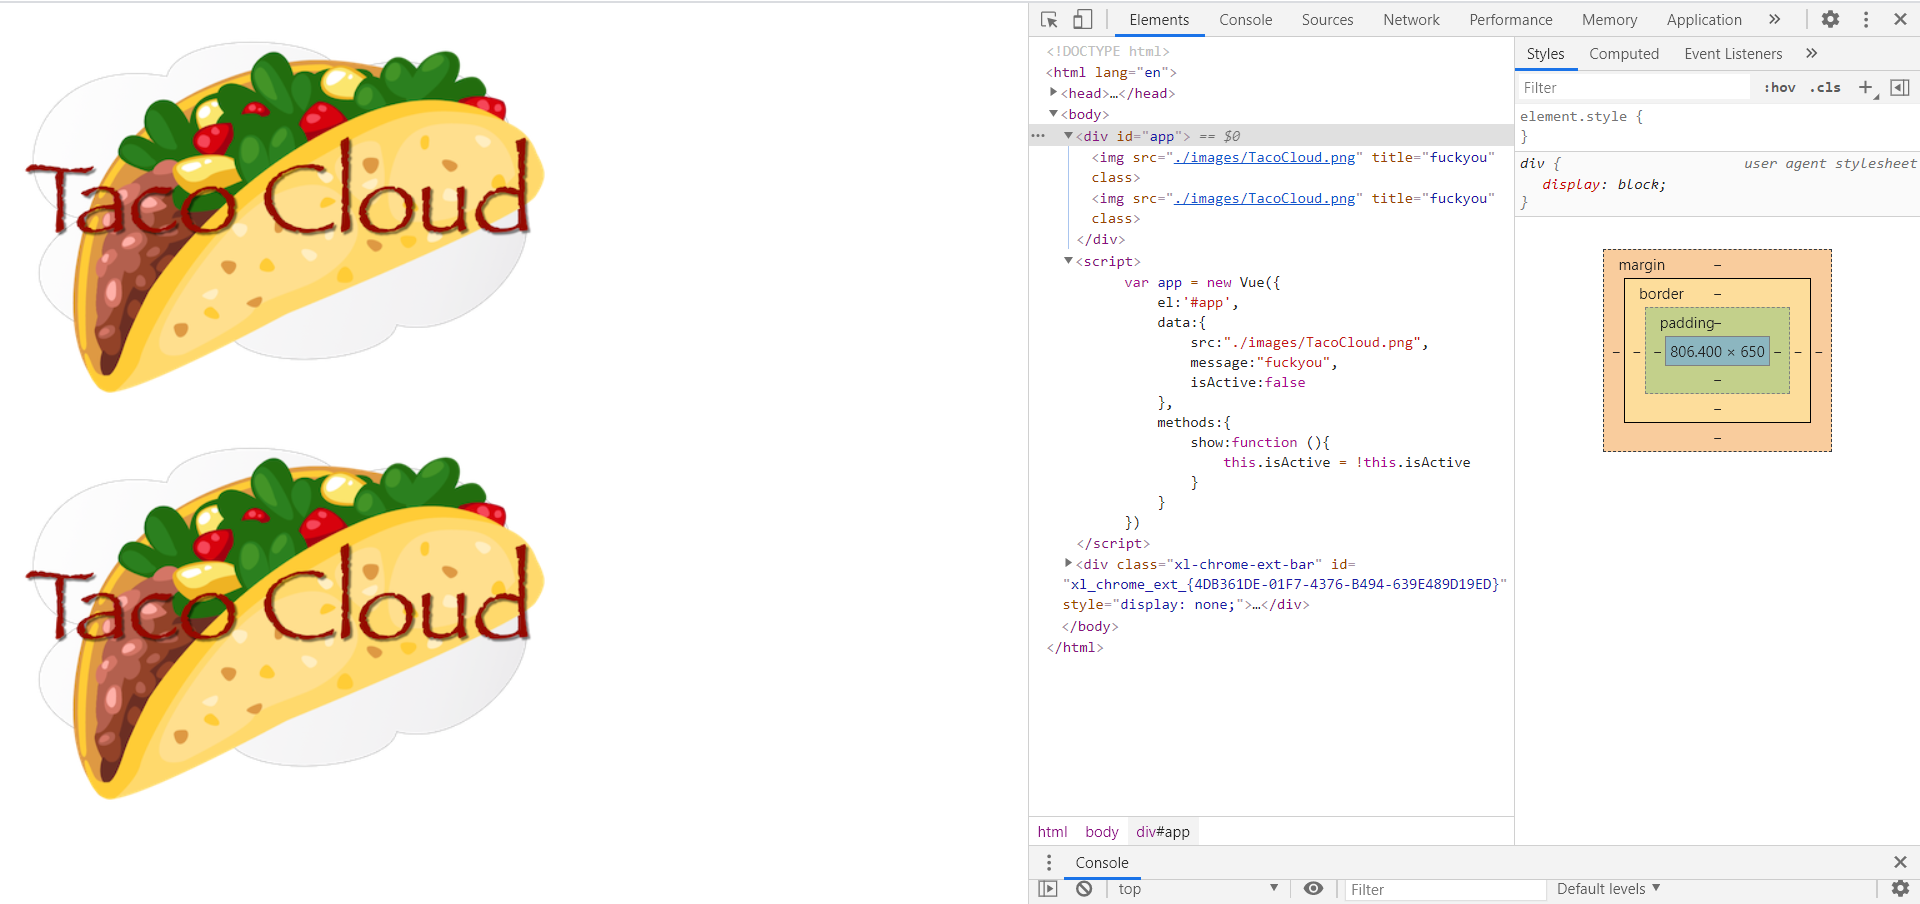Open the console drawer three-dot menu
This screenshot has height=904, width=1920.
click(x=1049, y=862)
